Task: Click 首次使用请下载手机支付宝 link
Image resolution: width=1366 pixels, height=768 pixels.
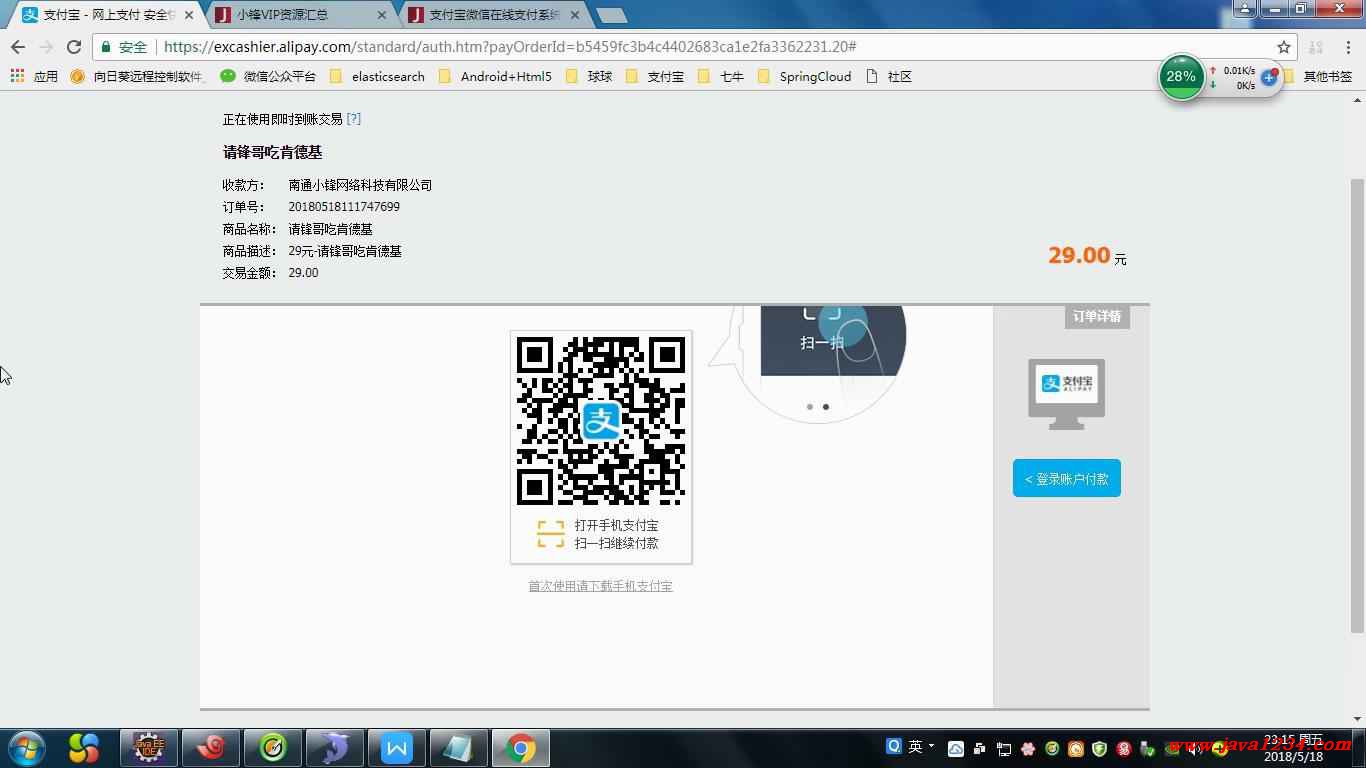Action: tap(600, 586)
